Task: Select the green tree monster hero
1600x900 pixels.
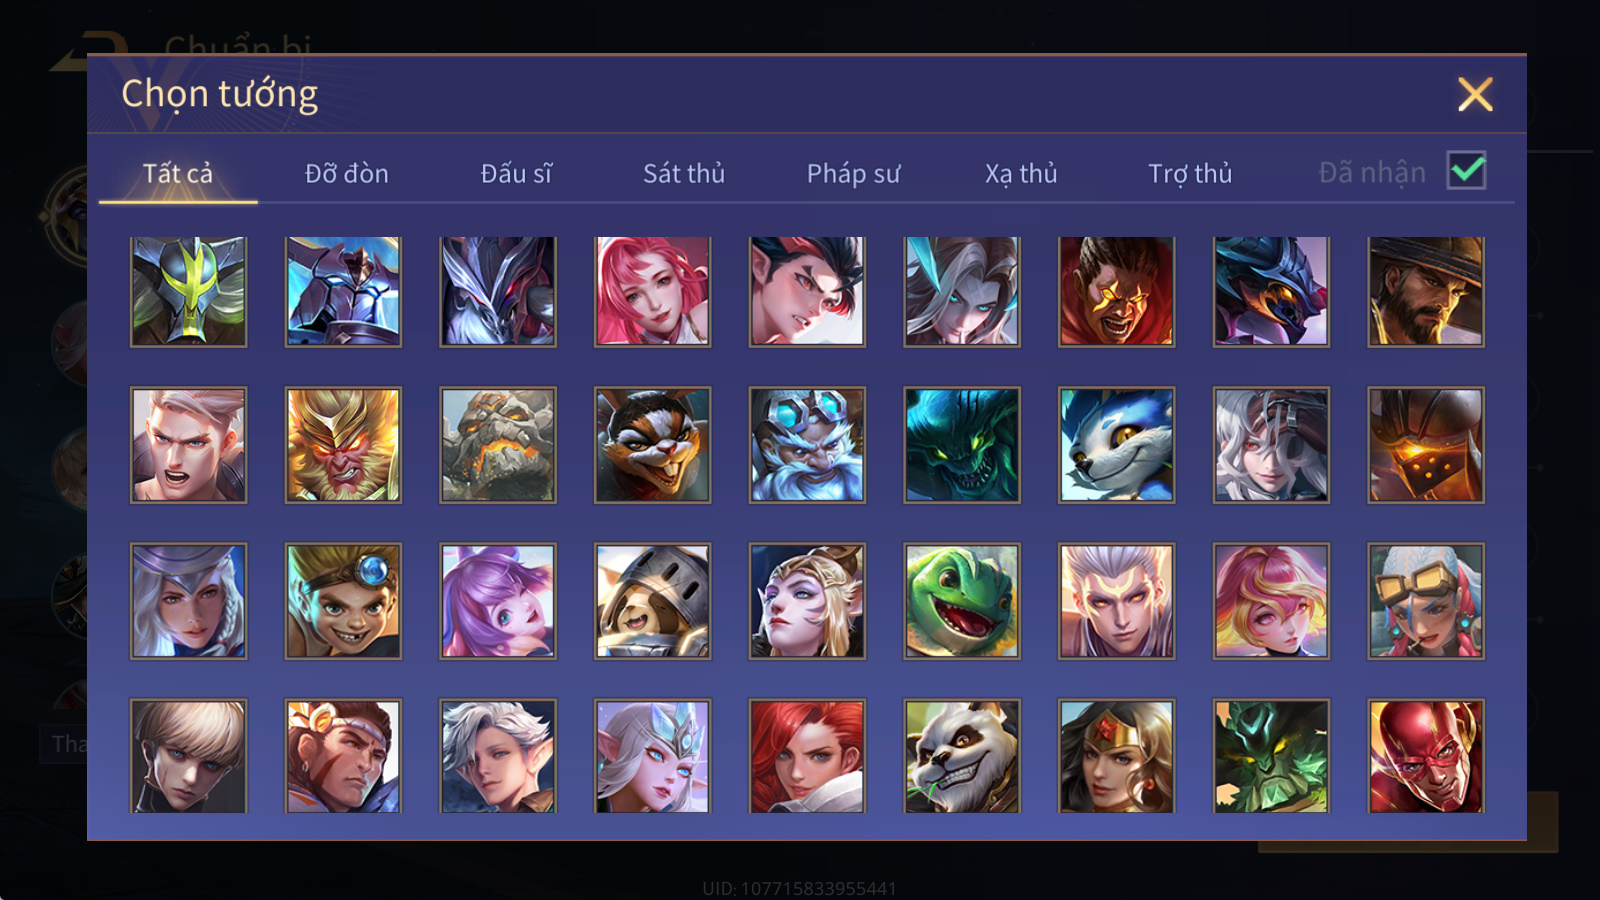Action: click(x=1271, y=756)
